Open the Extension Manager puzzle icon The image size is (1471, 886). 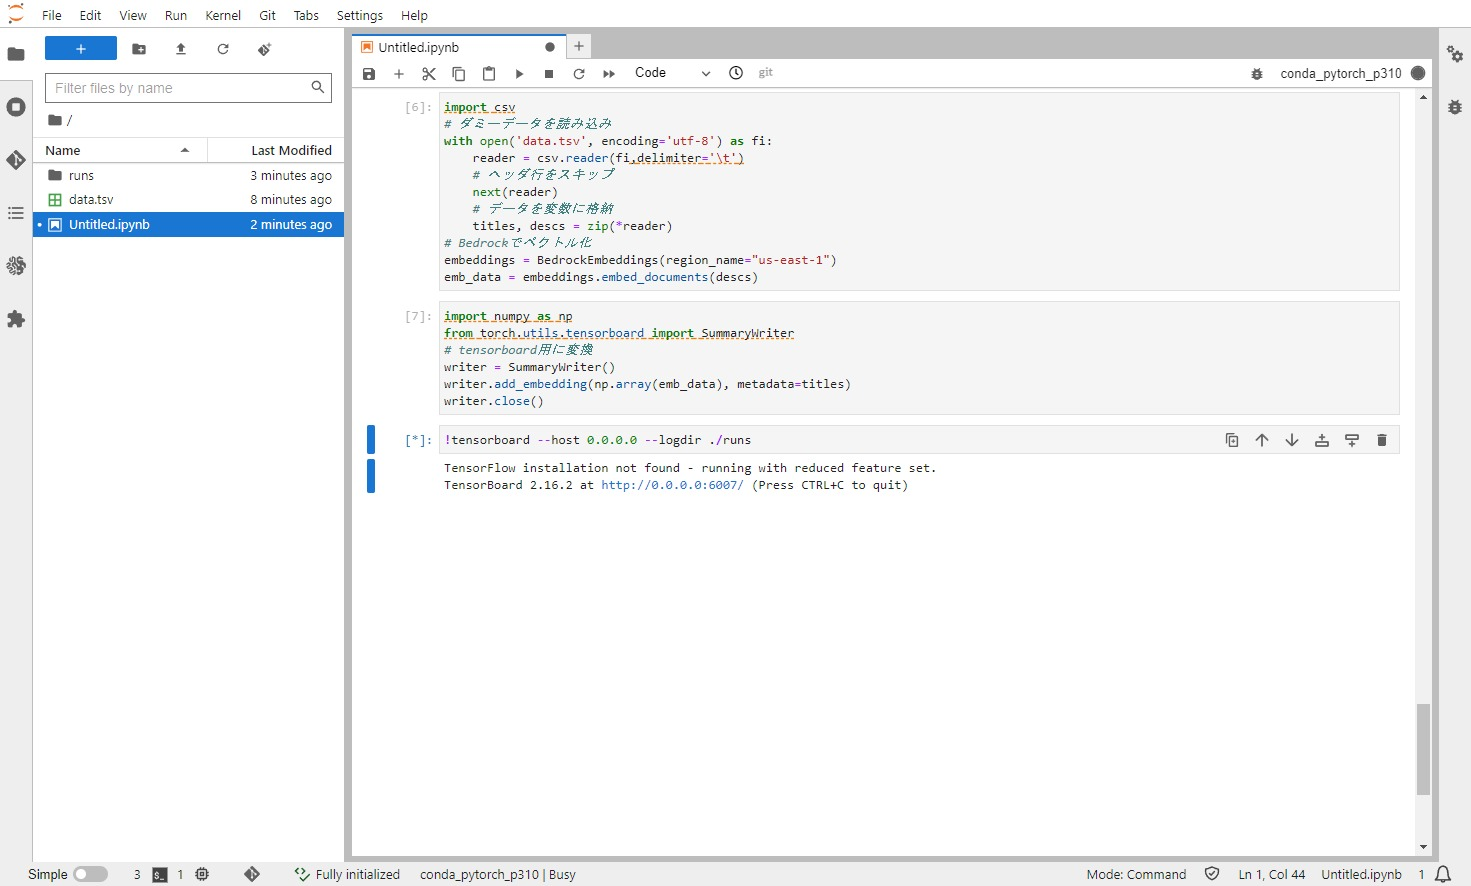pyautogui.click(x=16, y=319)
